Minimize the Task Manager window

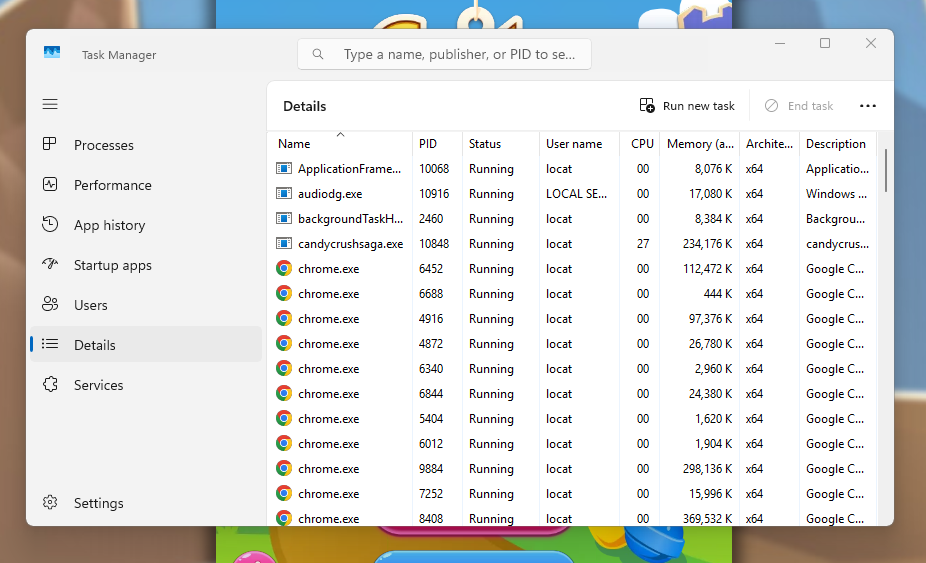pos(780,43)
